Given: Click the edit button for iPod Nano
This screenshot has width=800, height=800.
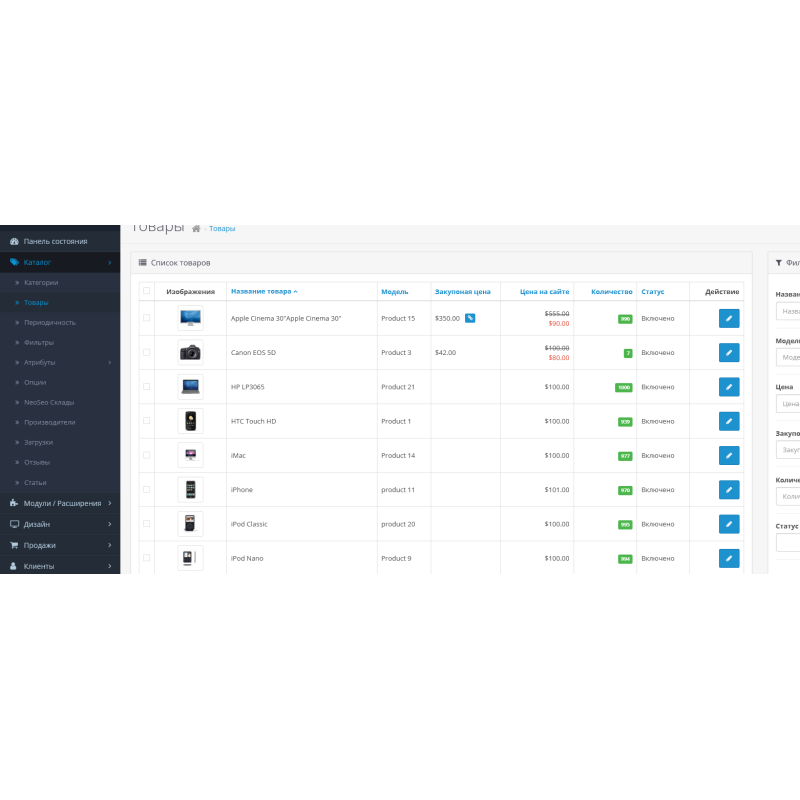Looking at the screenshot, I should point(729,558).
